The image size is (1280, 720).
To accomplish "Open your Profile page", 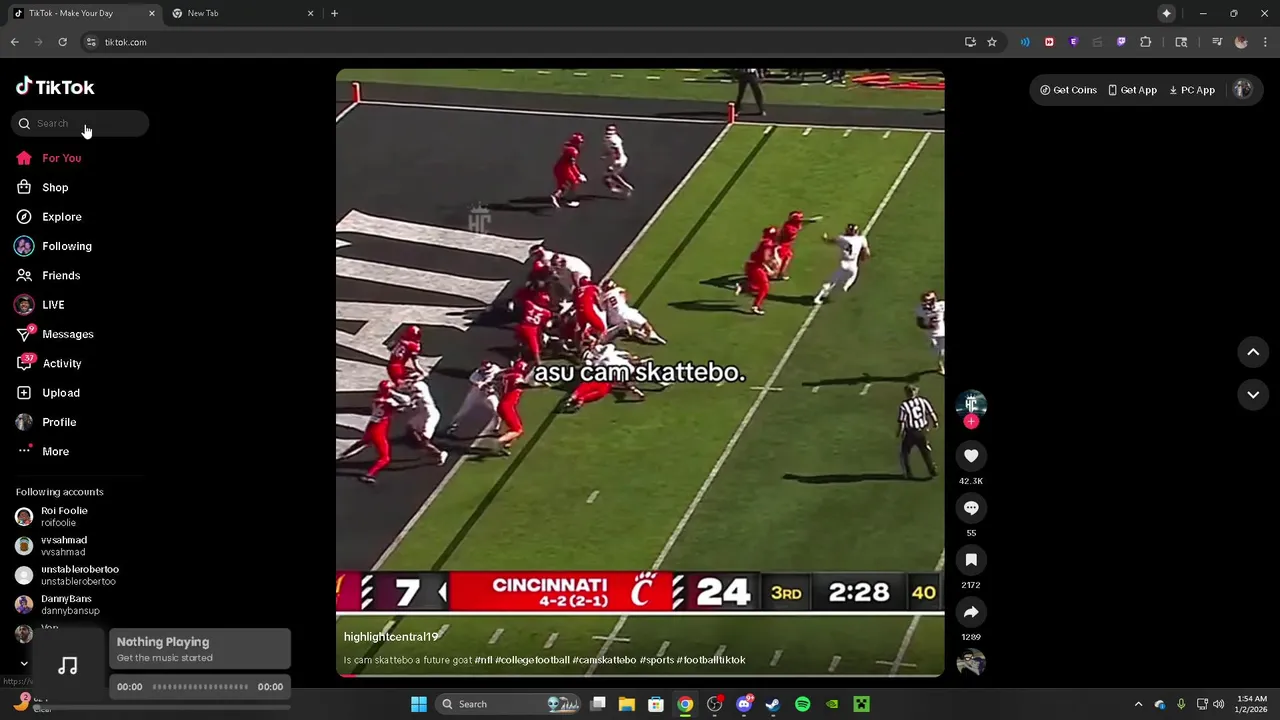I will coord(45,422).
